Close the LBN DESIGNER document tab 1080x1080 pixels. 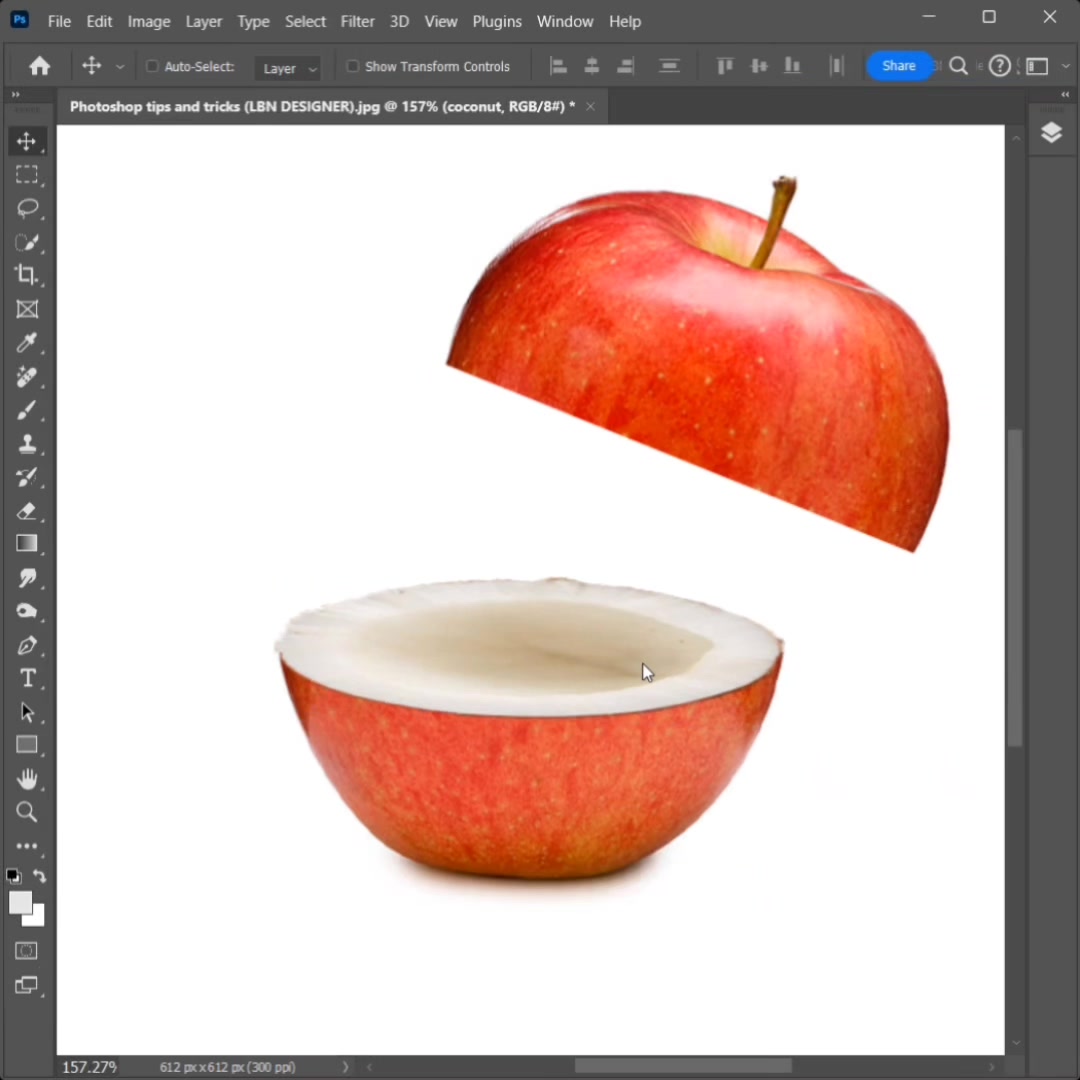pyautogui.click(x=590, y=106)
